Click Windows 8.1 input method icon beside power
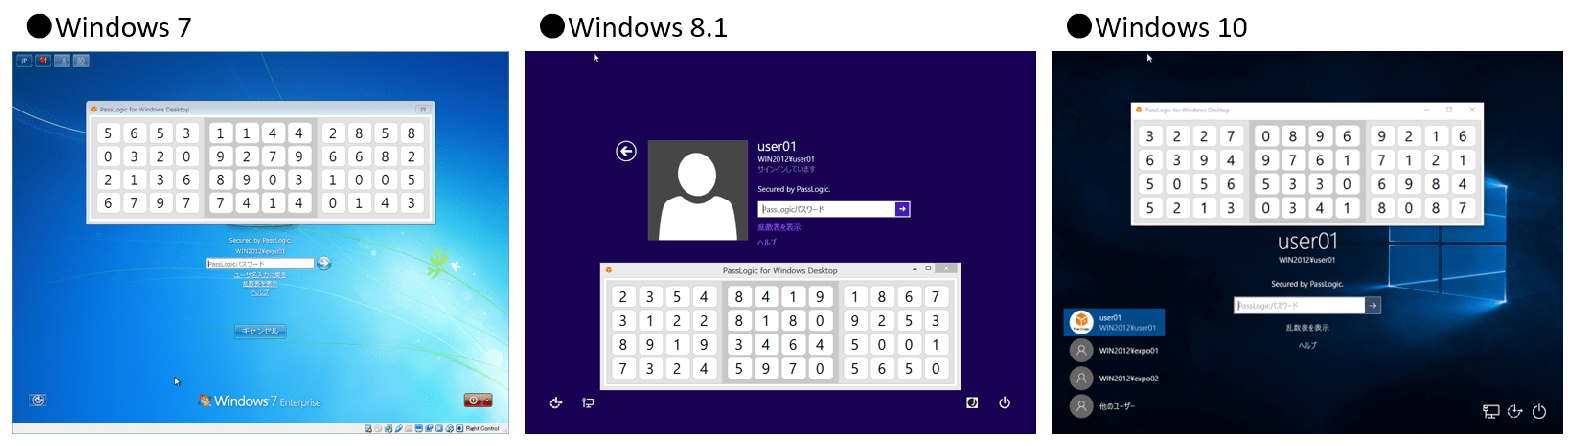 (x=972, y=403)
